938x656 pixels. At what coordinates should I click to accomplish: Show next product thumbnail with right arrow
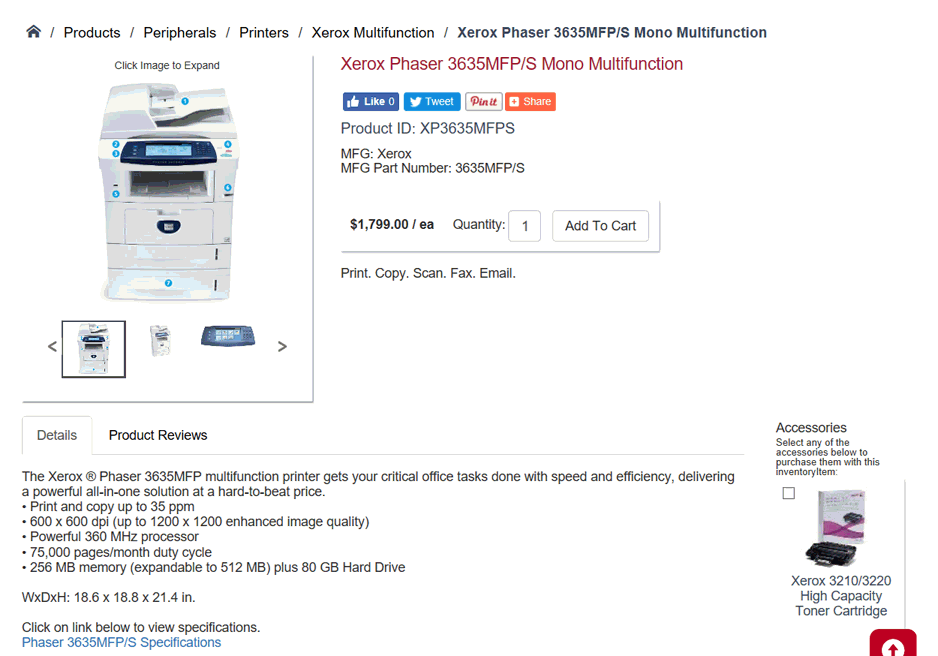click(x=282, y=347)
